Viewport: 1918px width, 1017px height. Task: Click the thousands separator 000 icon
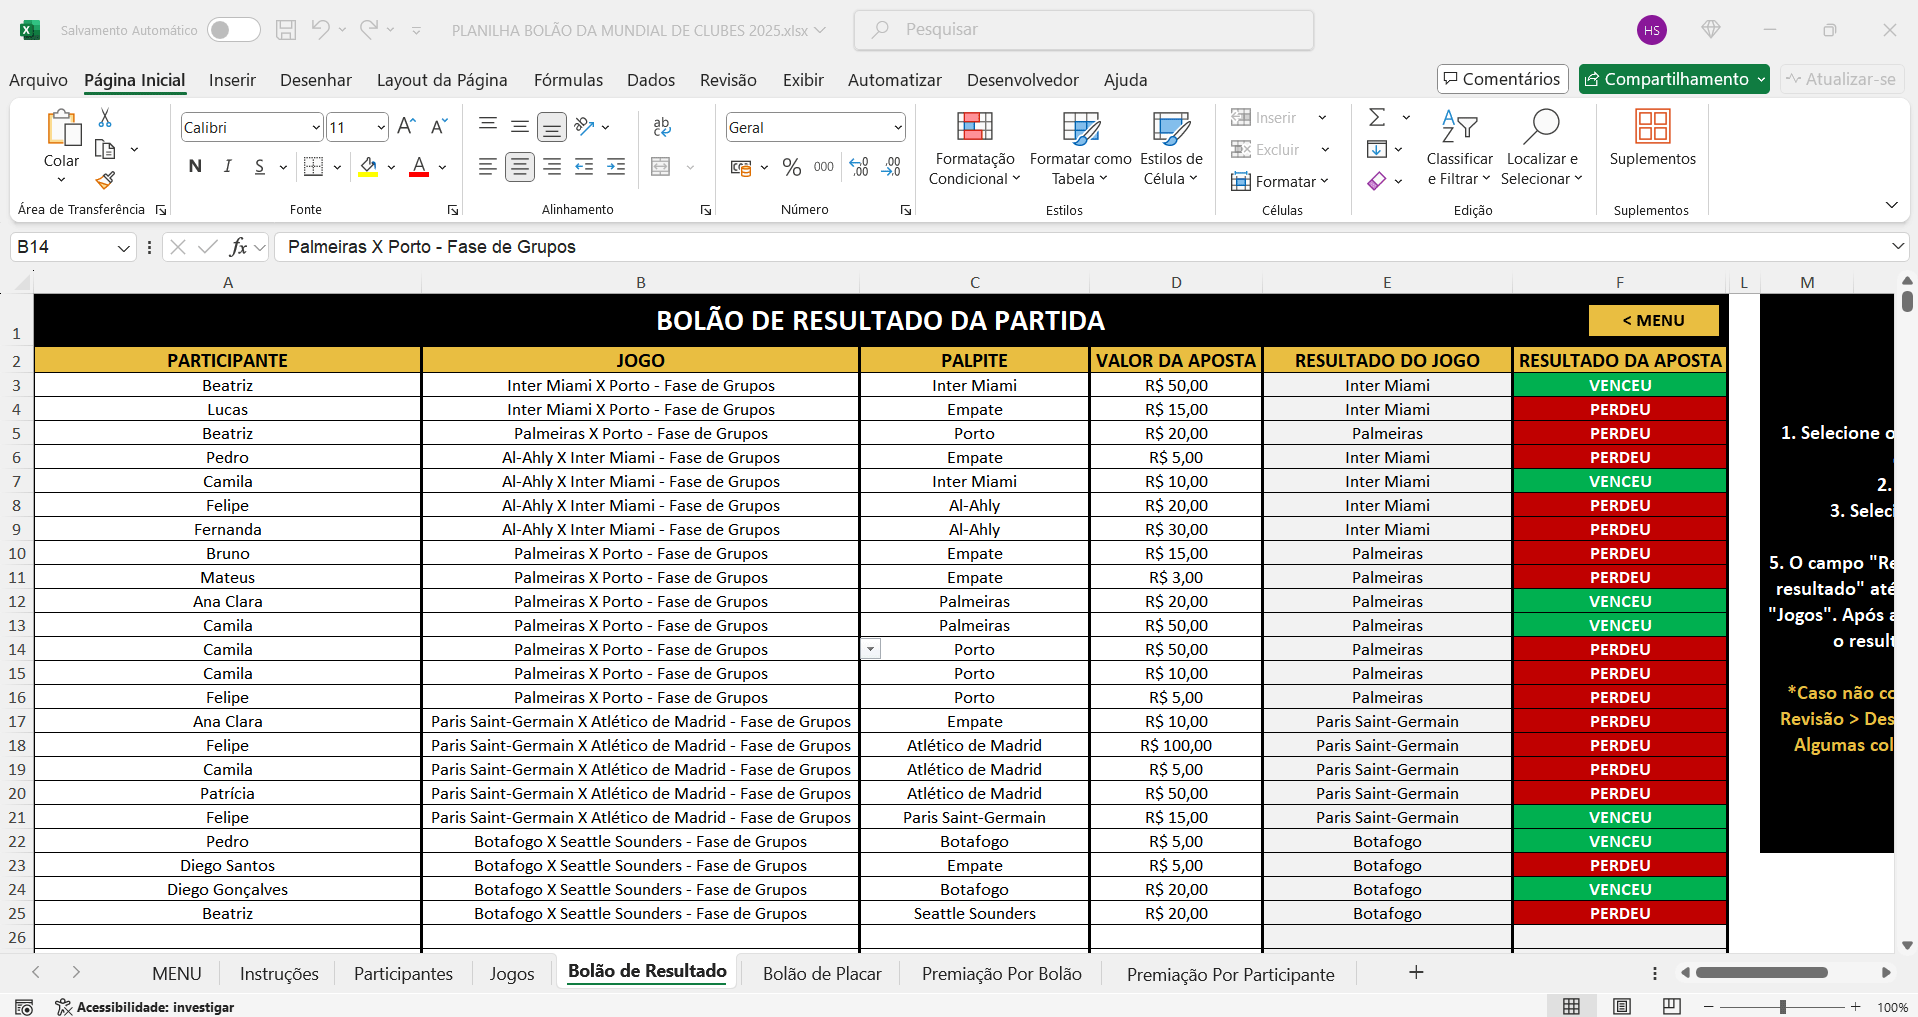coord(824,167)
